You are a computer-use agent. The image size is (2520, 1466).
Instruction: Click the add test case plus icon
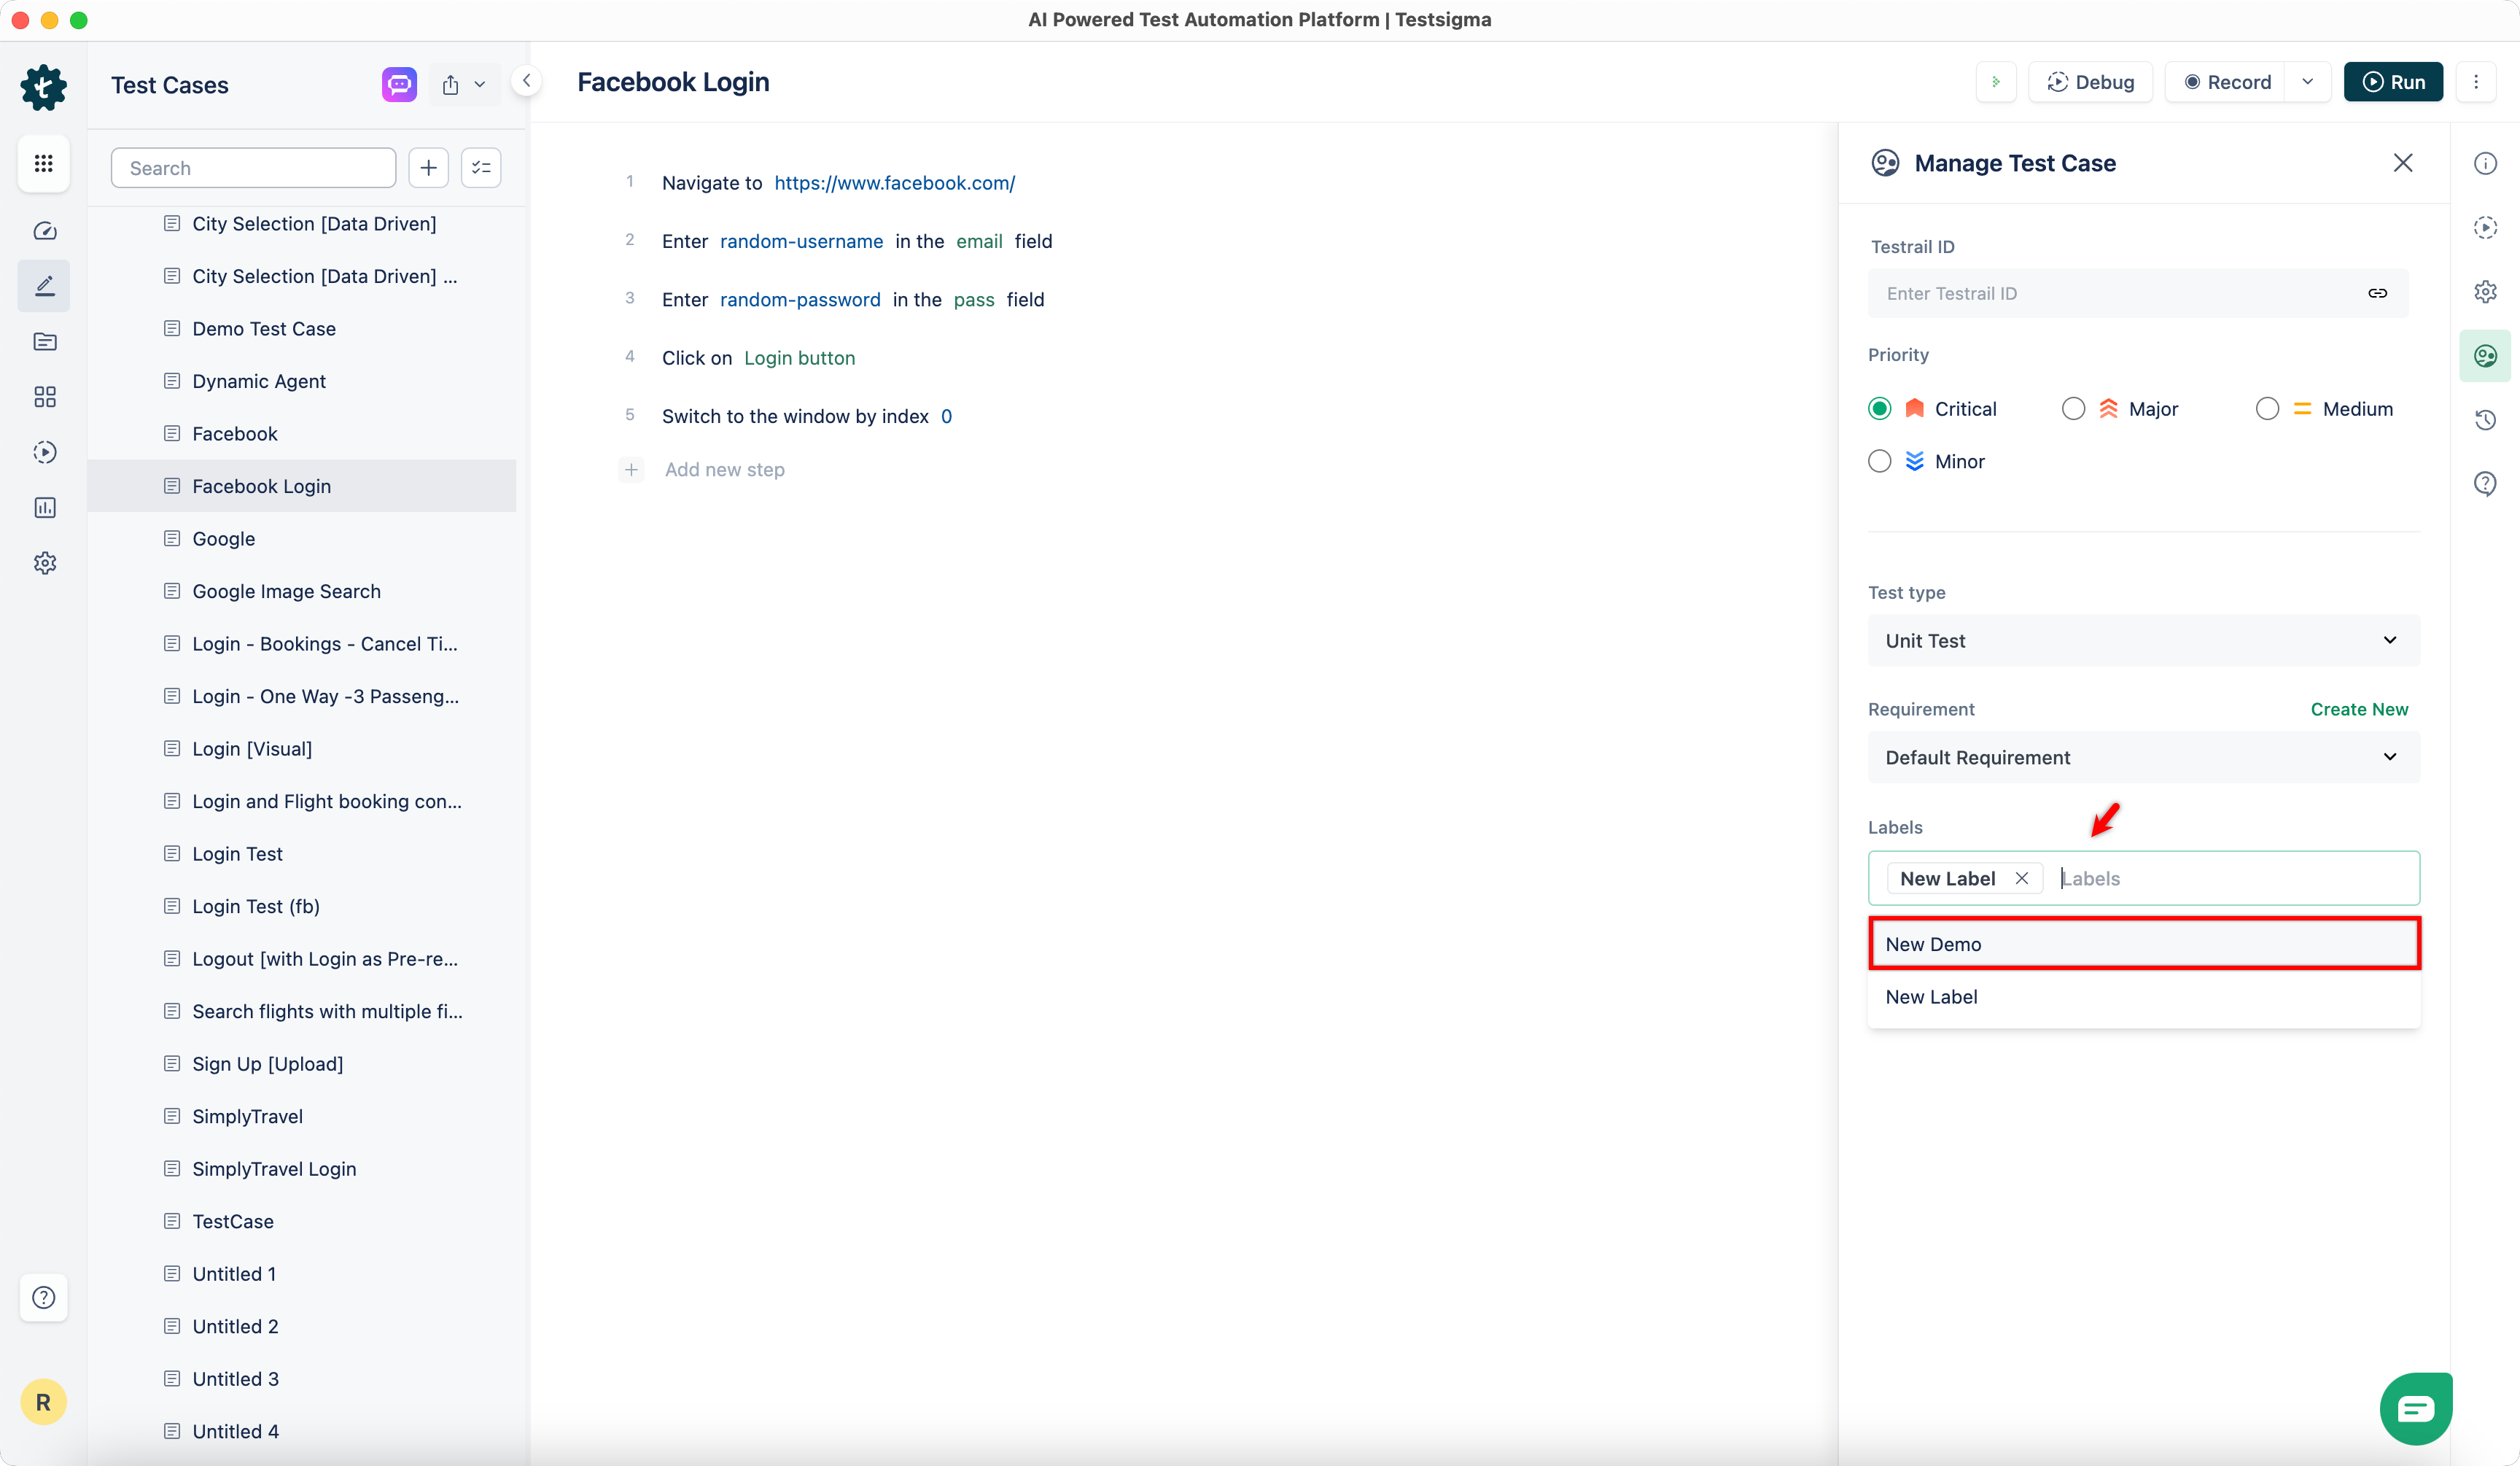[428, 168]
